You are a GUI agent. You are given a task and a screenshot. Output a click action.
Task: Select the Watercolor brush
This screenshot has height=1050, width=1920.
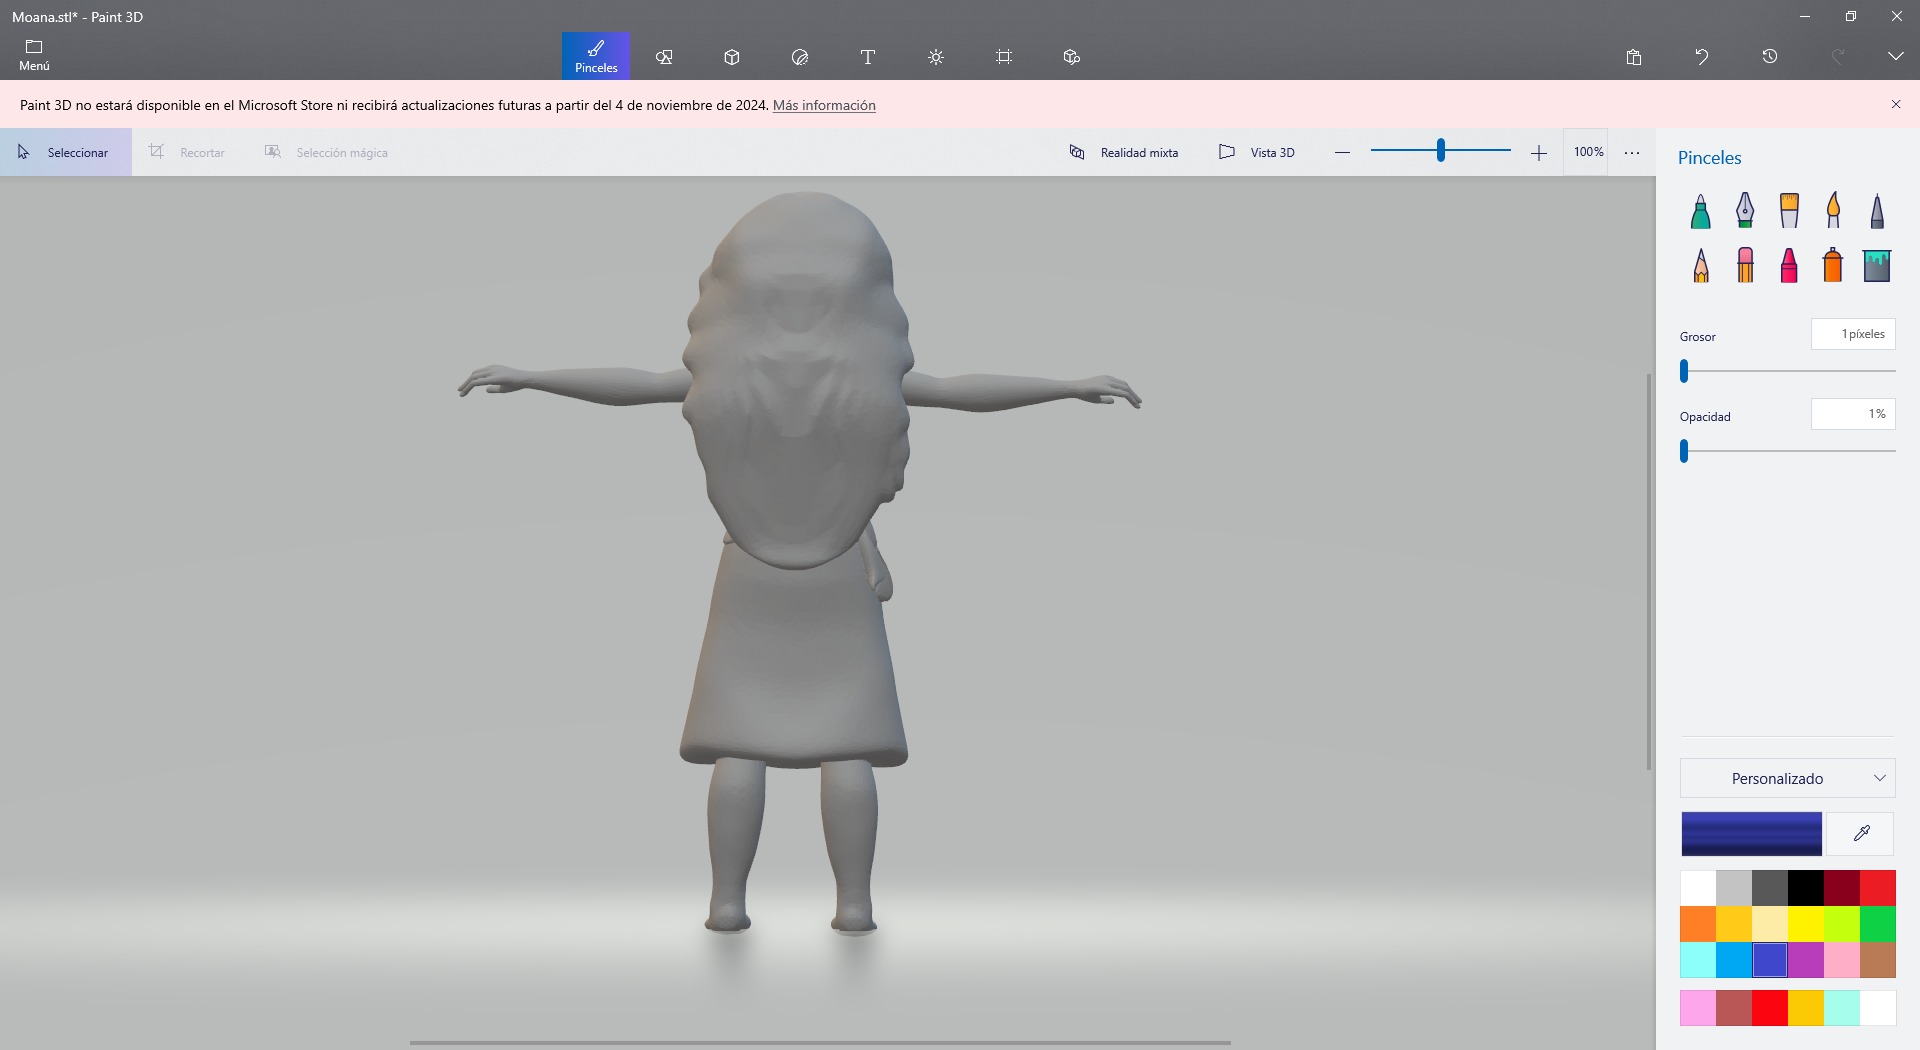tap(1833, 210)
